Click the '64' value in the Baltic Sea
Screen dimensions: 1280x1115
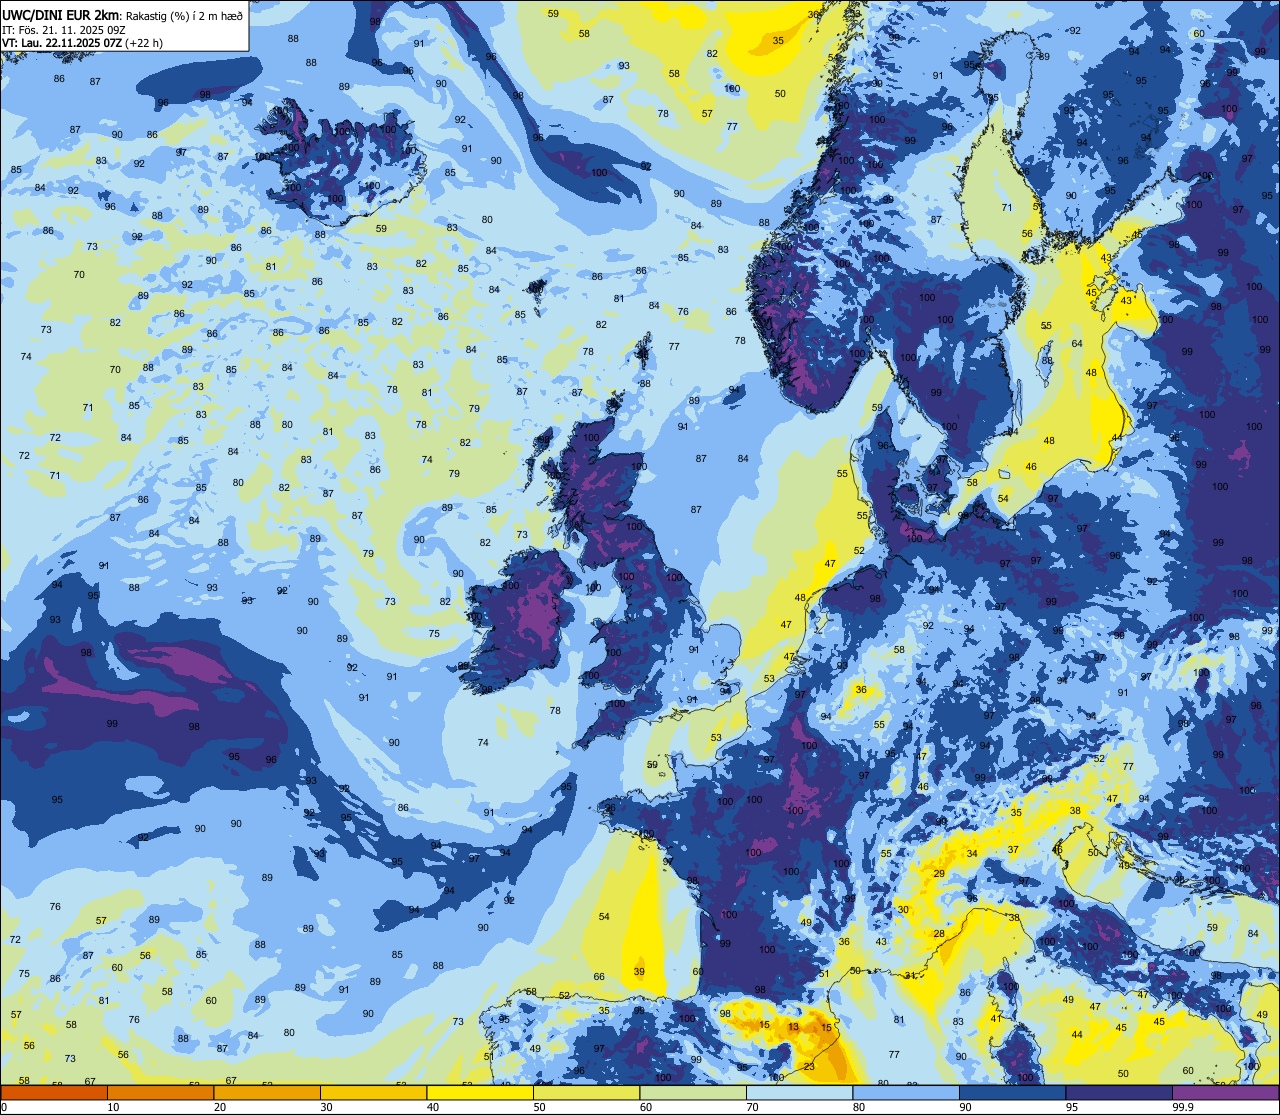pyautogui.click(x=1077, y=344)
